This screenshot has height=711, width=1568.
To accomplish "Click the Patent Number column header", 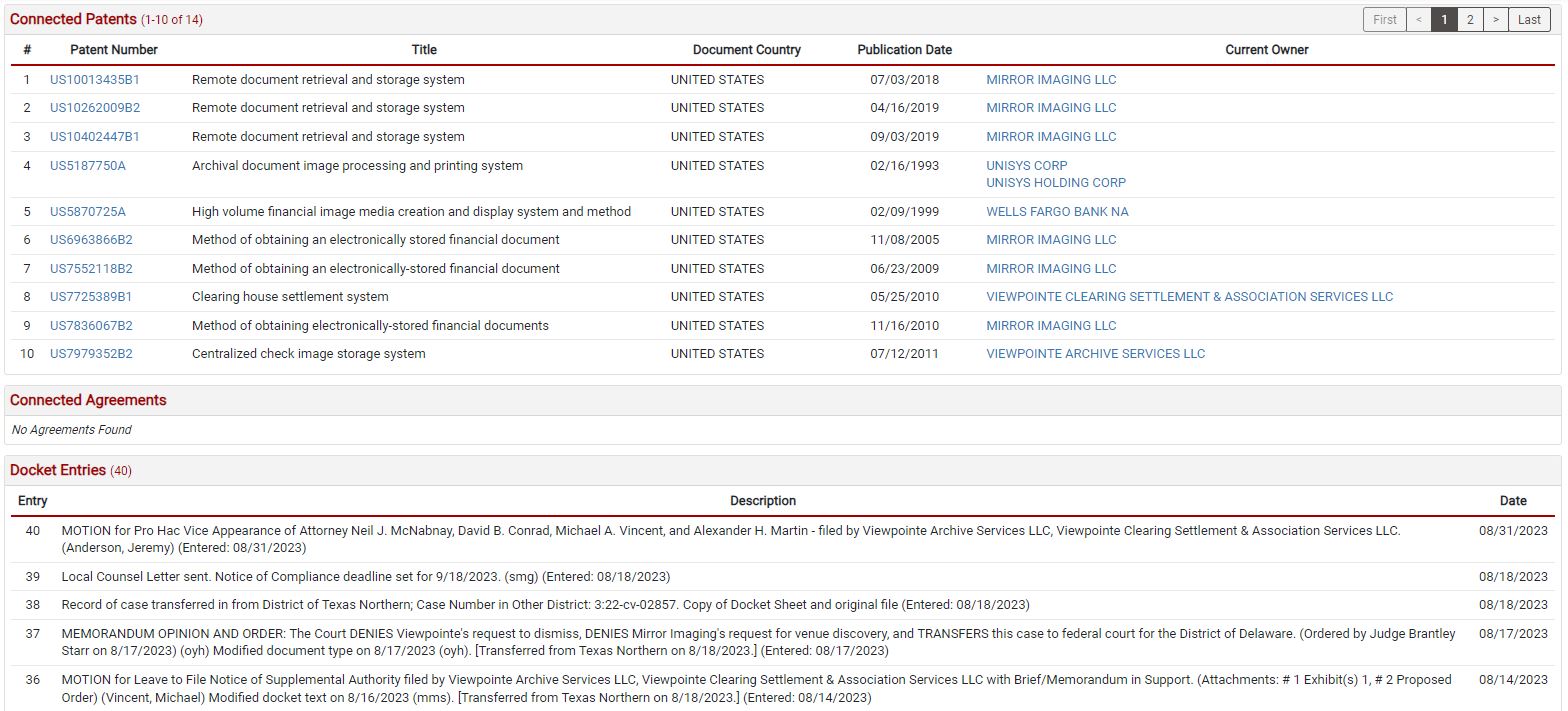I will (x=114, y=50).
